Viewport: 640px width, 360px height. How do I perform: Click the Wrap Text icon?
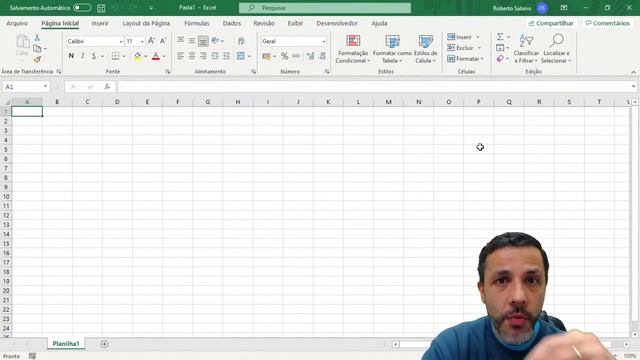pyautogui.click(x=241, y=40)
